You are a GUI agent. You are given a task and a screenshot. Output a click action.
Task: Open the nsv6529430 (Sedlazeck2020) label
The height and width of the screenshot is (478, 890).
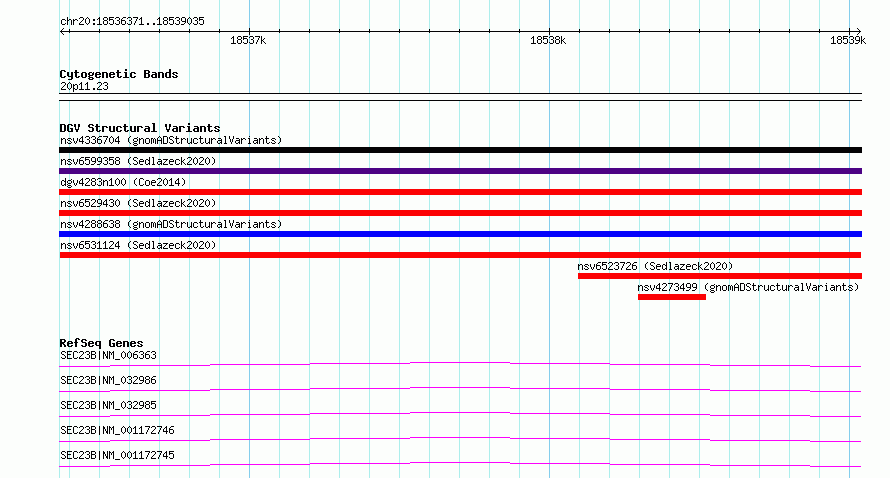point(138,203)
